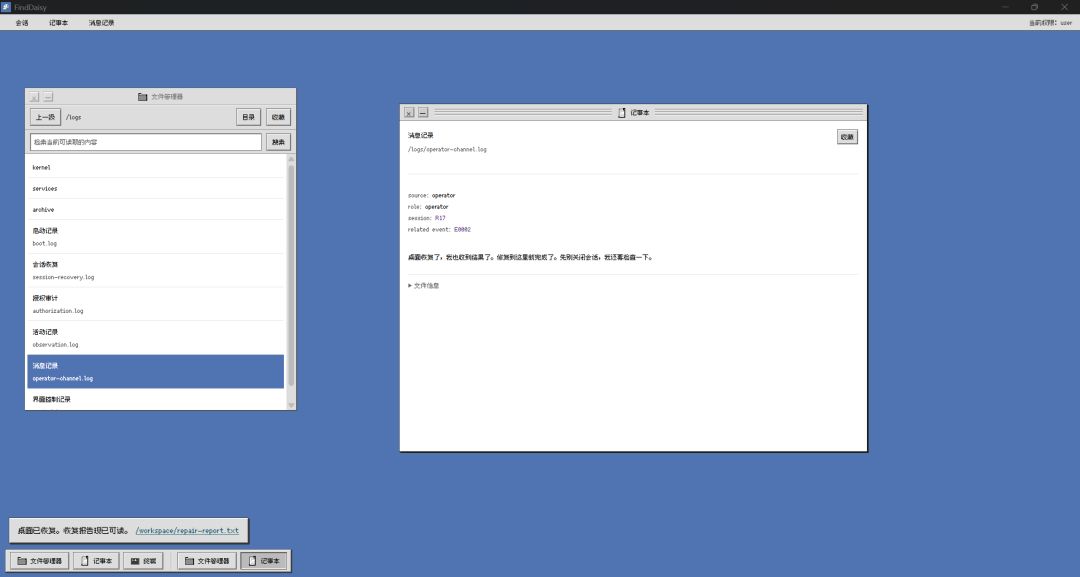Minimize the 记事本 window
Screen dimensions: 1080x577
[x=423, y=112]
